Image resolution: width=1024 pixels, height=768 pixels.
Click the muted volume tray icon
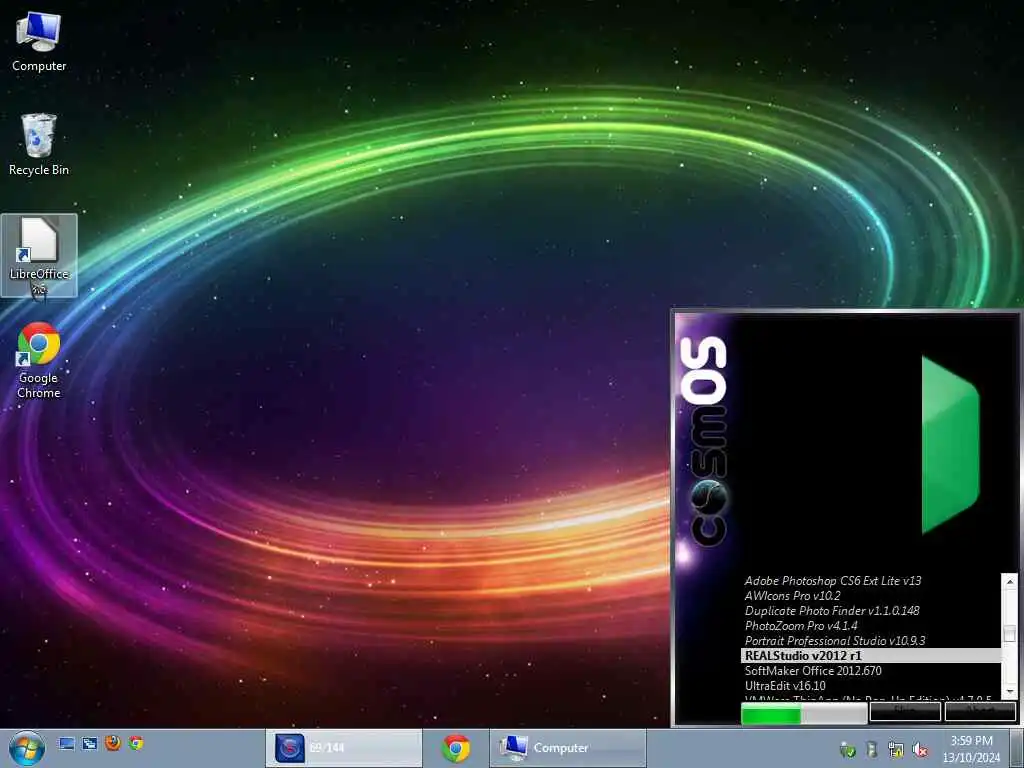920,750
